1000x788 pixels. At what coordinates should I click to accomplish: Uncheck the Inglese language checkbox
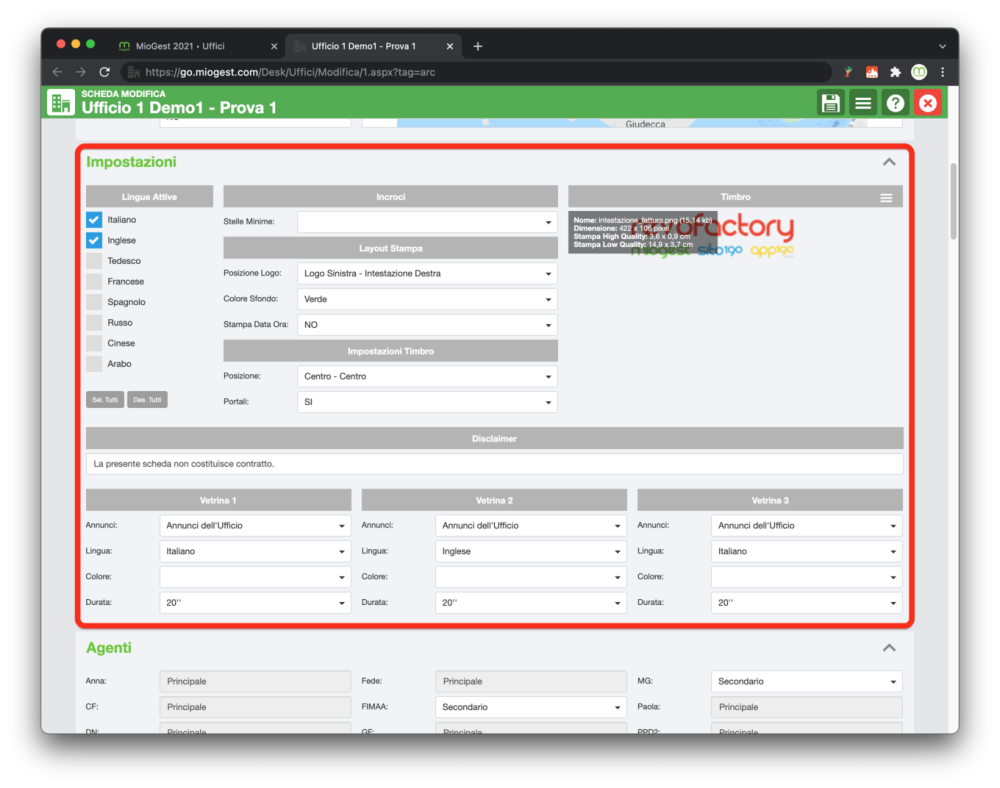[x=94, y=240]
